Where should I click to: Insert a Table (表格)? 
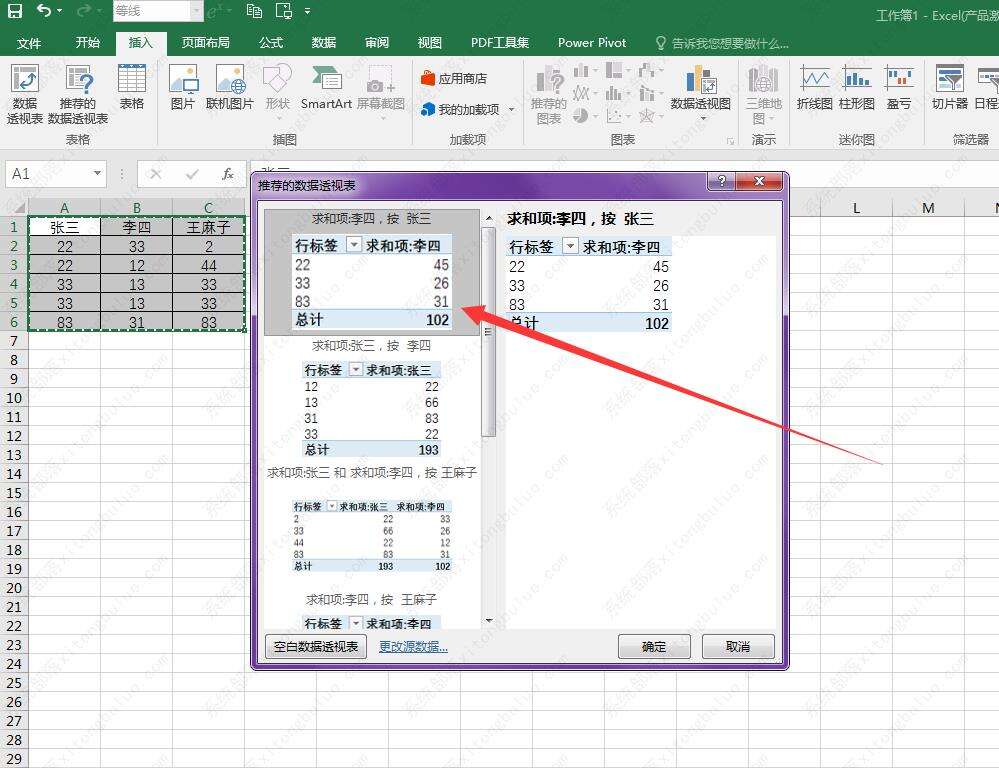[x=132, y=88]
